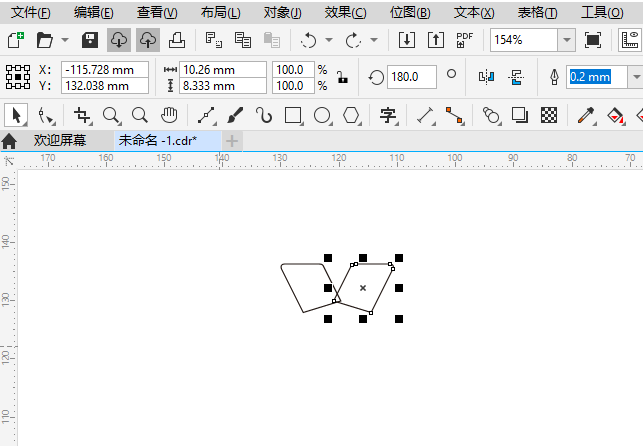This screenshot has height=446, width=643.
Task: Toggle the lock ratio padlock
Action: tap(342, 77)
